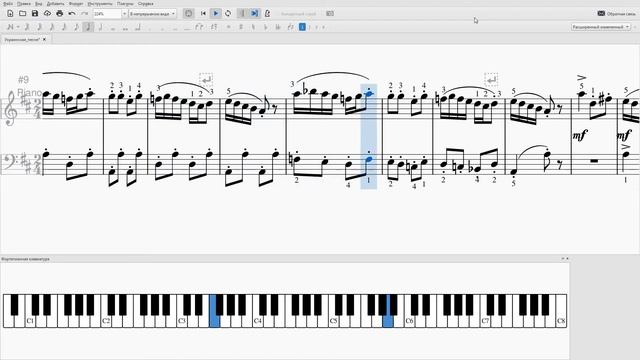
Task: Toggle pan score during playback
Action: click(x=254, y=13)
